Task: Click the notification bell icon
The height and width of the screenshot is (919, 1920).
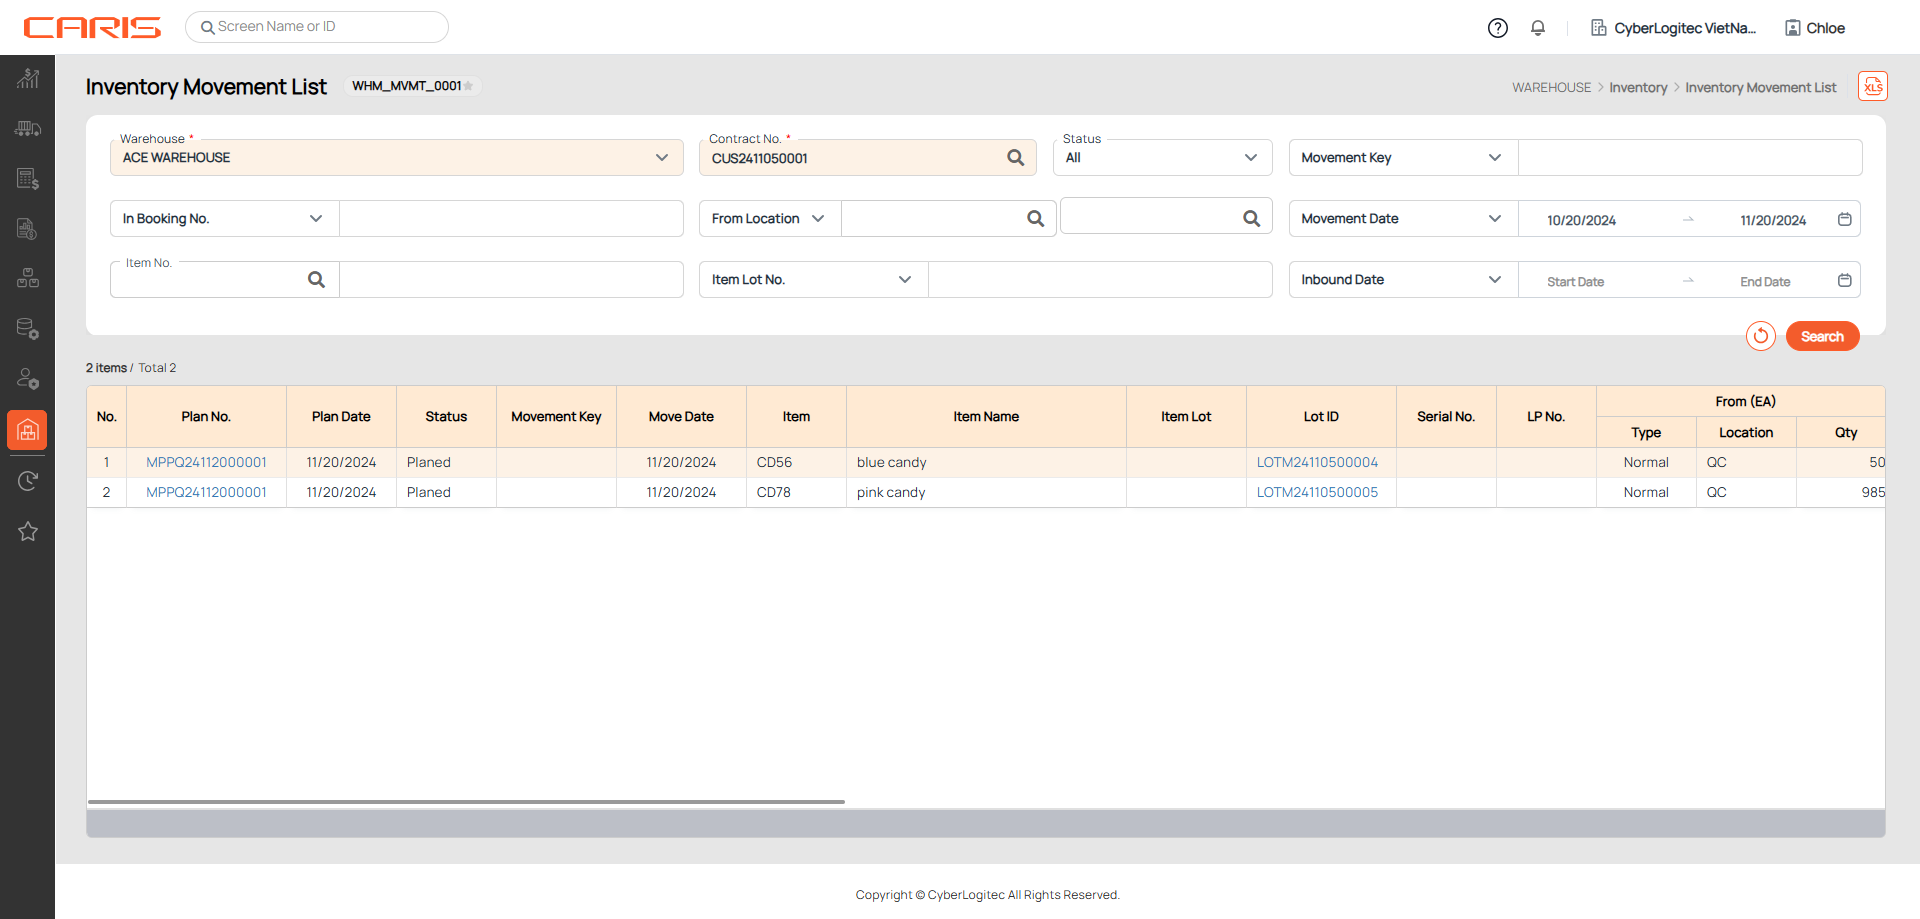Action: 1538,28
